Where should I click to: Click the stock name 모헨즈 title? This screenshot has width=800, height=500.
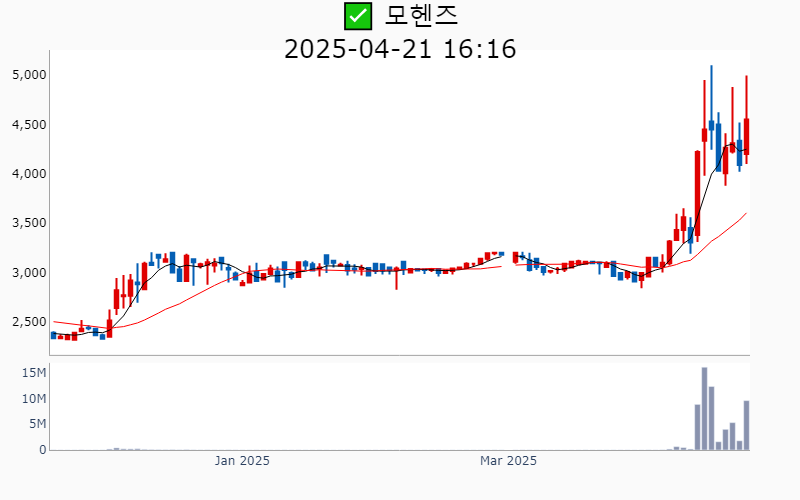(x=421, y=15)
